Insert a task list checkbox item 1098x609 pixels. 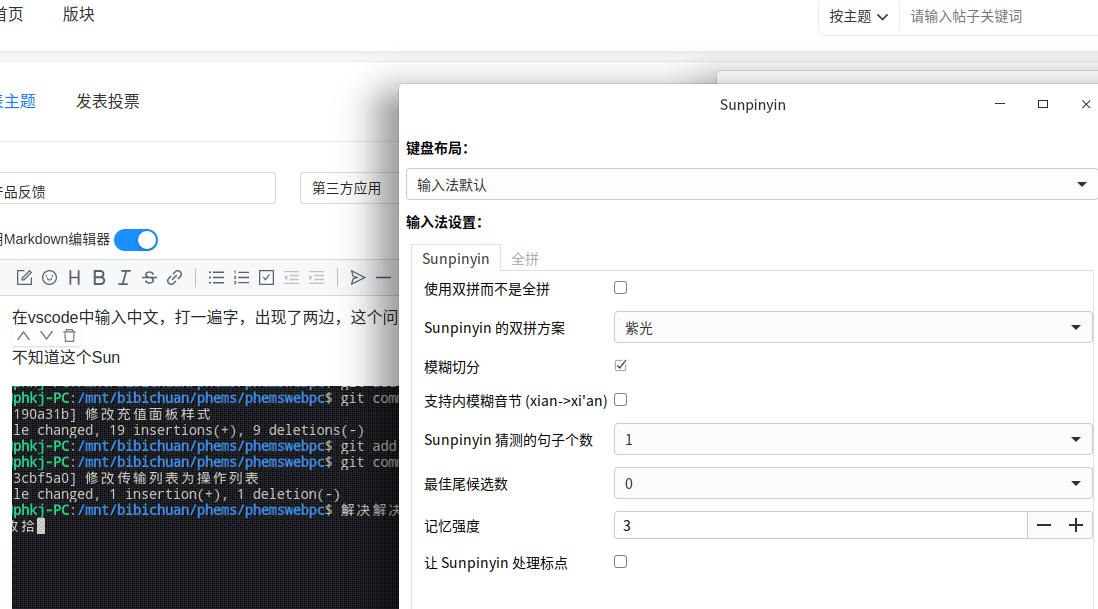pos(266,277)
